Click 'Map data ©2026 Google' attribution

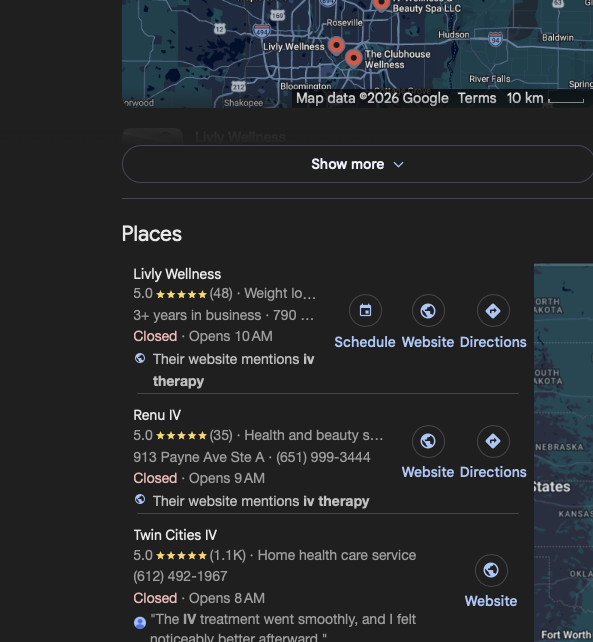[372, 98]
